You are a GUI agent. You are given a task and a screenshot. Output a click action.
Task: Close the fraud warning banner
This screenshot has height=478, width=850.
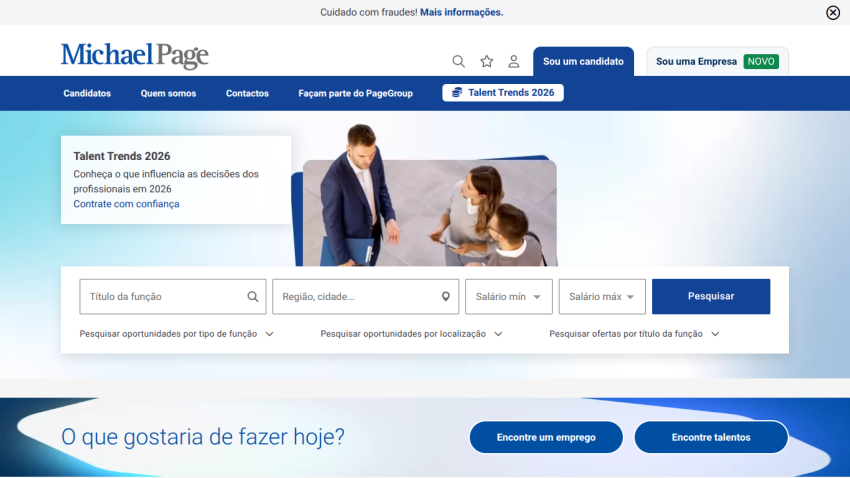point(833,12)
